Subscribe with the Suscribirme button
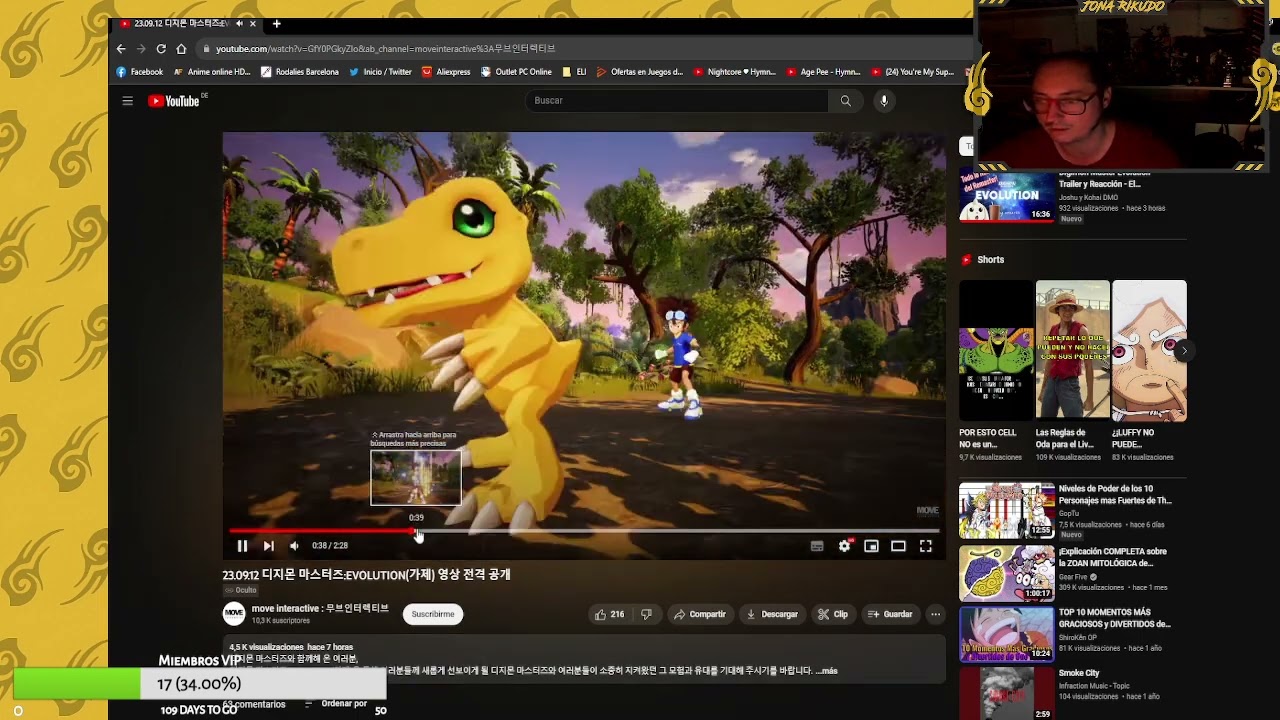 [x=433, y=614]
